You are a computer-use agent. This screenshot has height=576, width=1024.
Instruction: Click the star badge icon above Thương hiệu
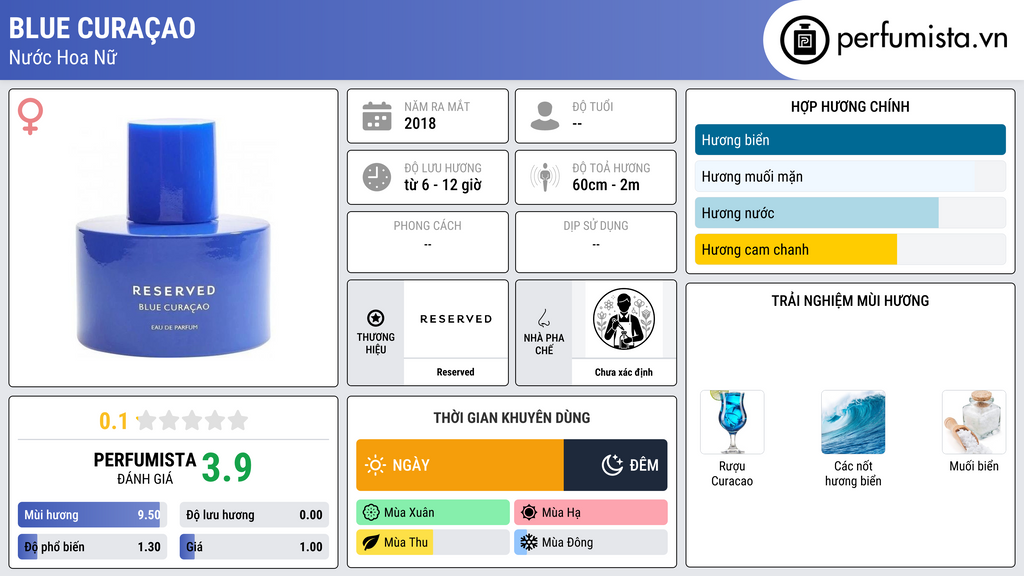376,318
